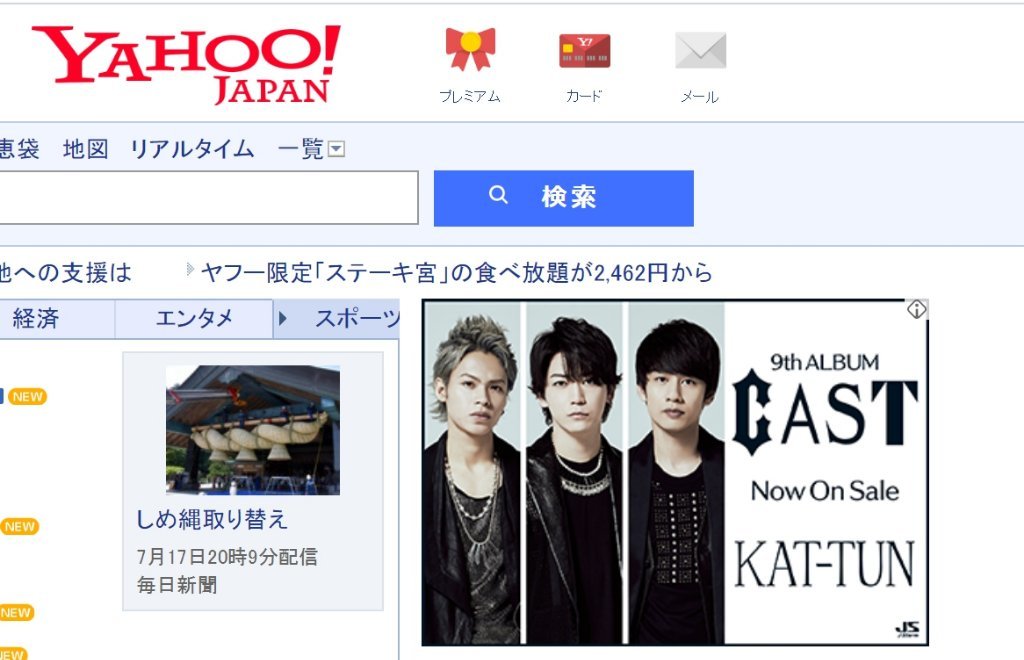Open the ステーキ宮 食べ放題 promotion link
The image size is (1024, 660).
[456, 272]
